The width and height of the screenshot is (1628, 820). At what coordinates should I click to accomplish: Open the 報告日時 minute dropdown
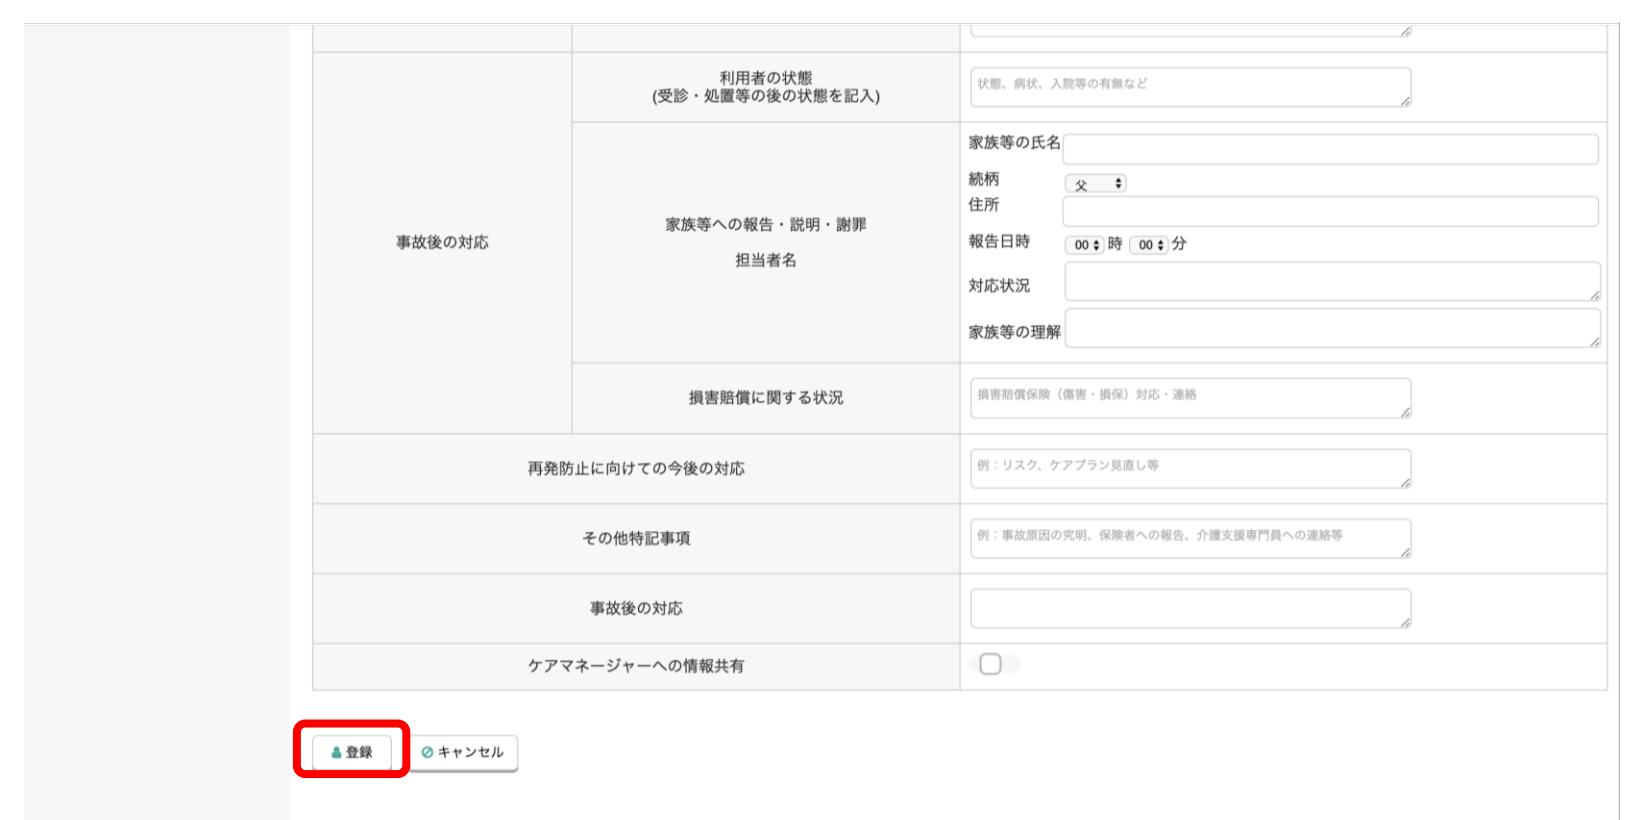click(1149, 245)
